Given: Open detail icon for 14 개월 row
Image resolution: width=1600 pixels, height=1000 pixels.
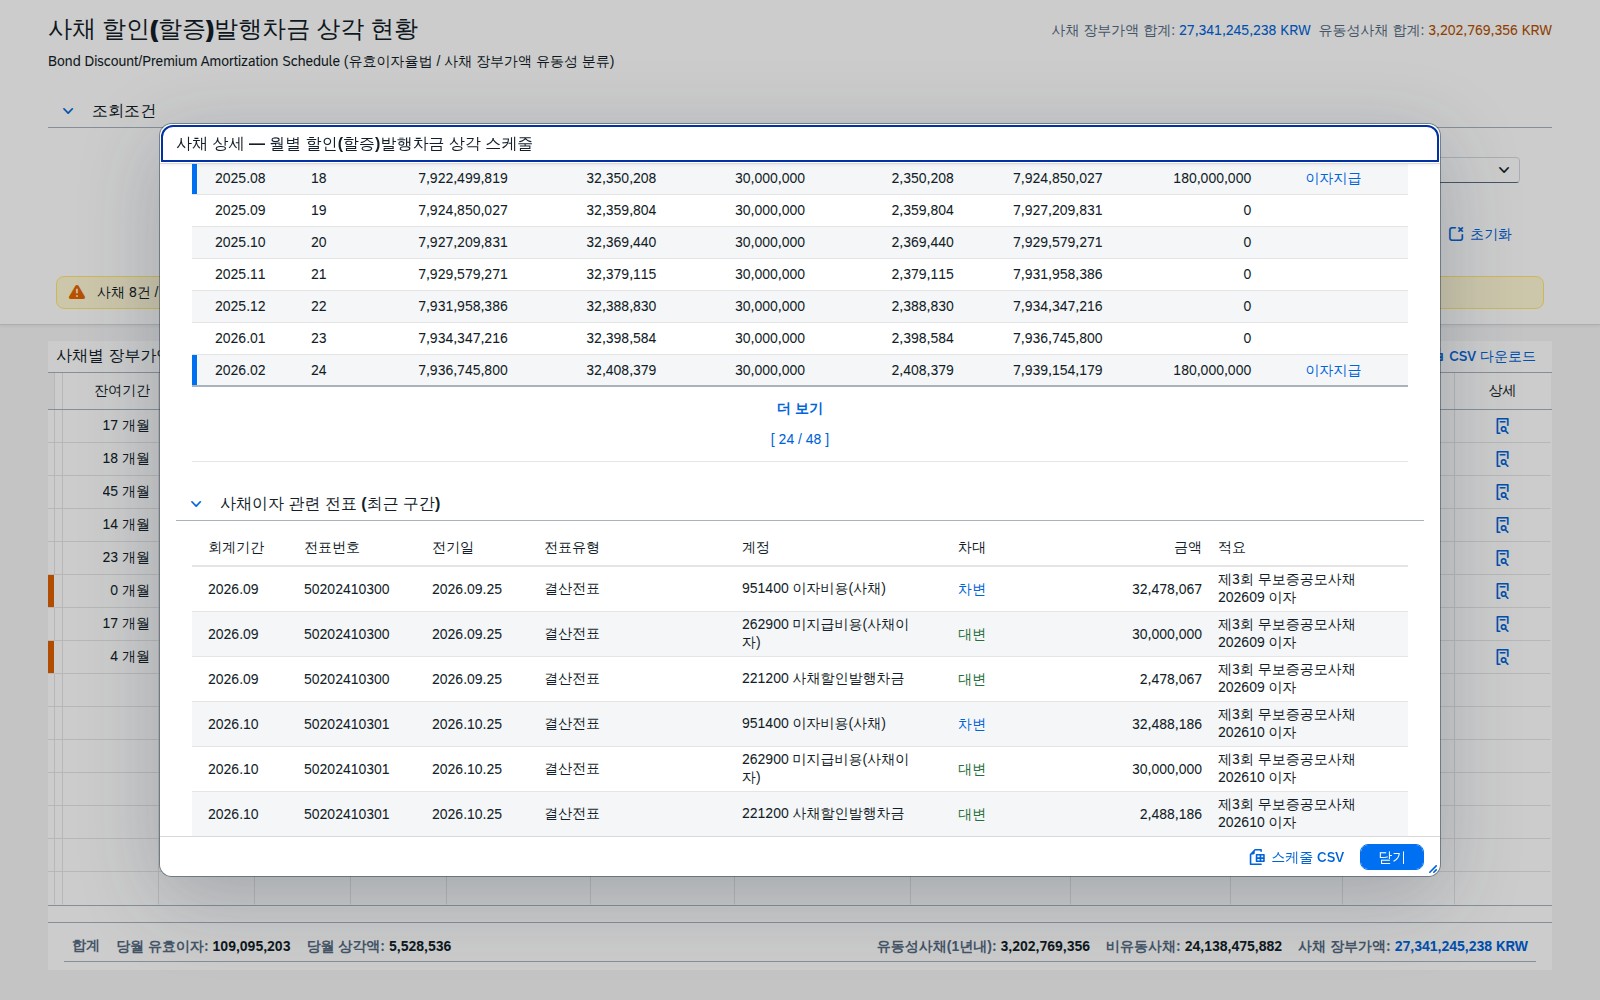Looking at the screenshot, I should [x=1502, y=525].
